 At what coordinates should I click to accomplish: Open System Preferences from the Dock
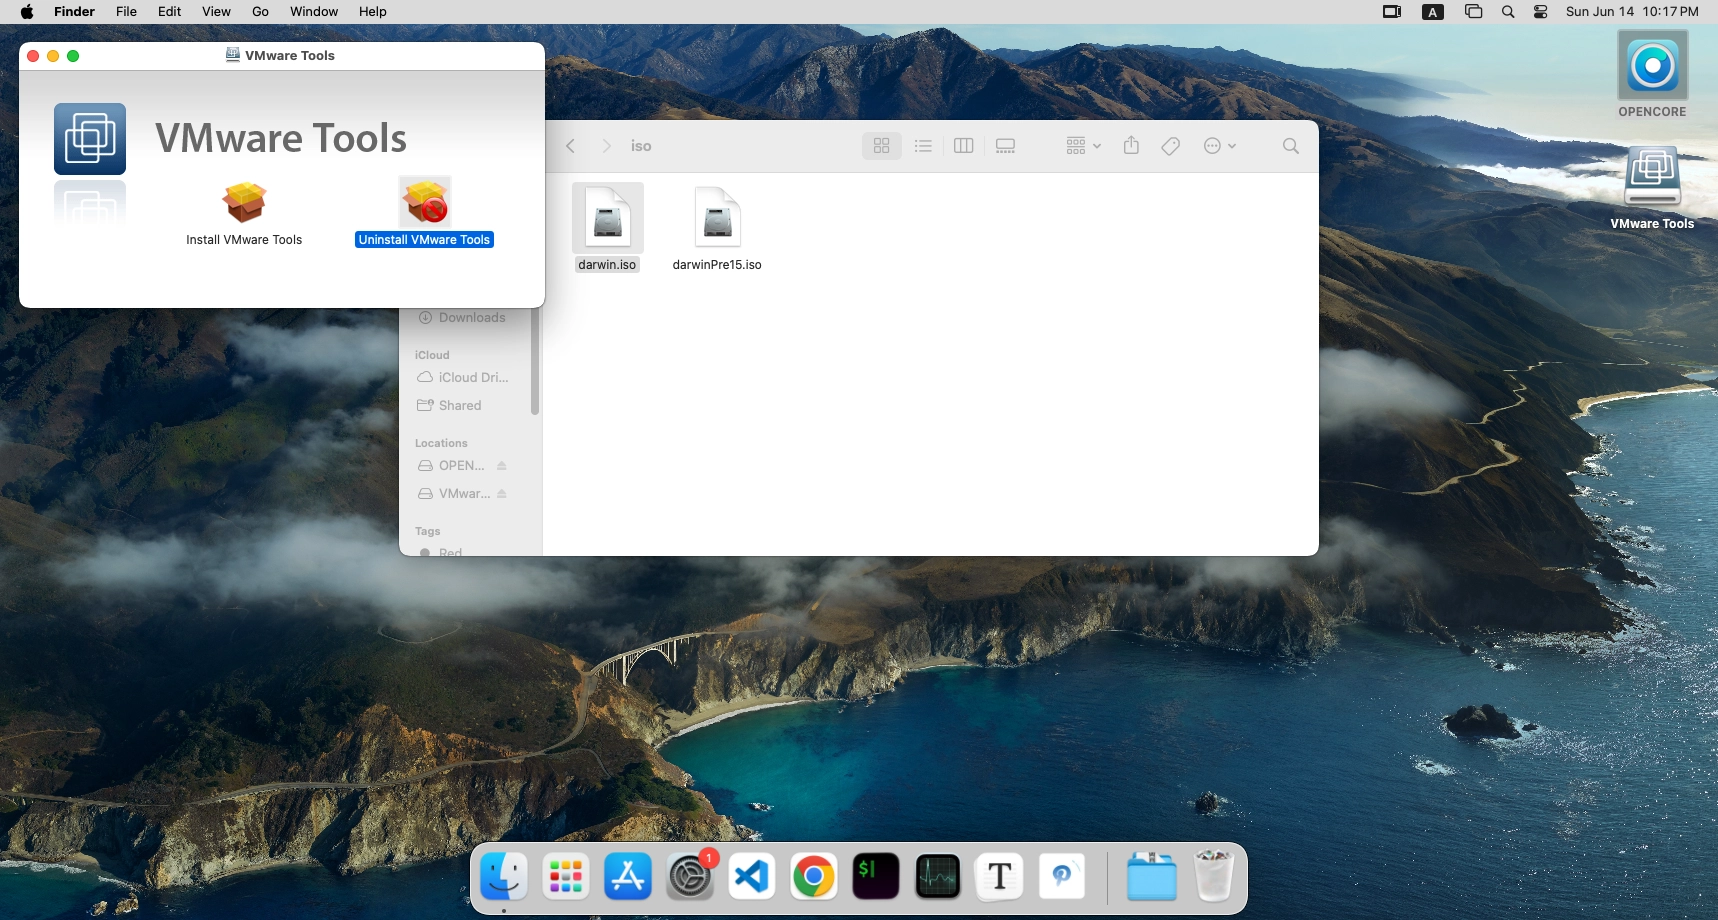[690, 877]
